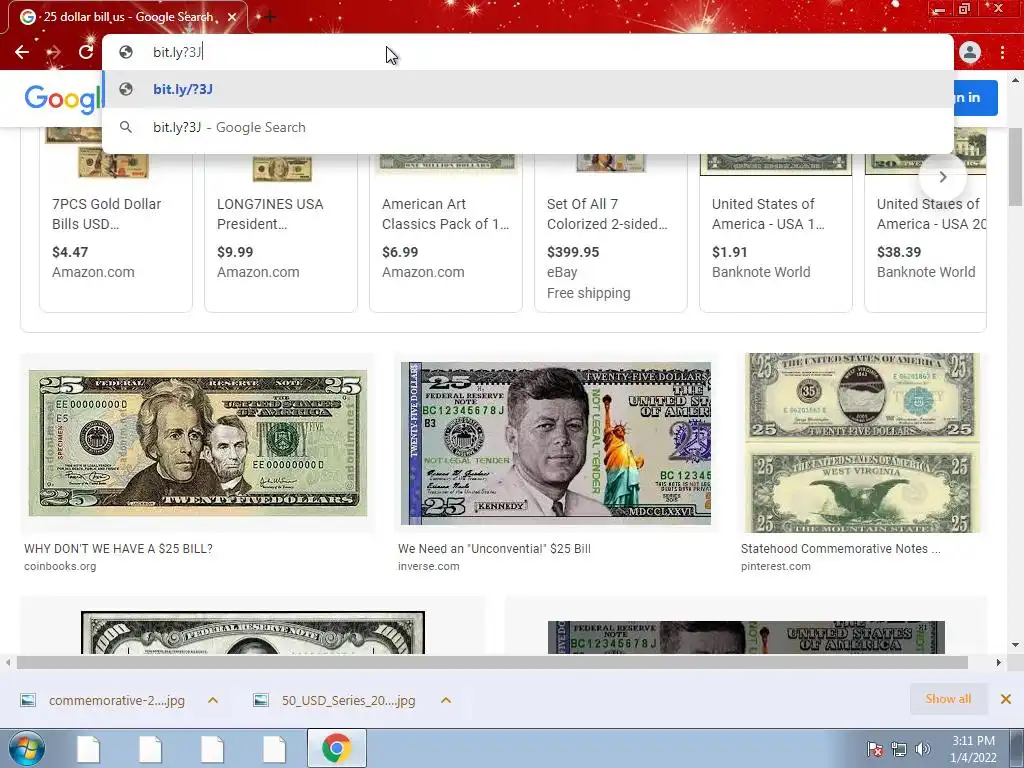Open downloaded file commemorative-2....jpg
Viewport: 1024px width, 768px height.
coord(104,700)
